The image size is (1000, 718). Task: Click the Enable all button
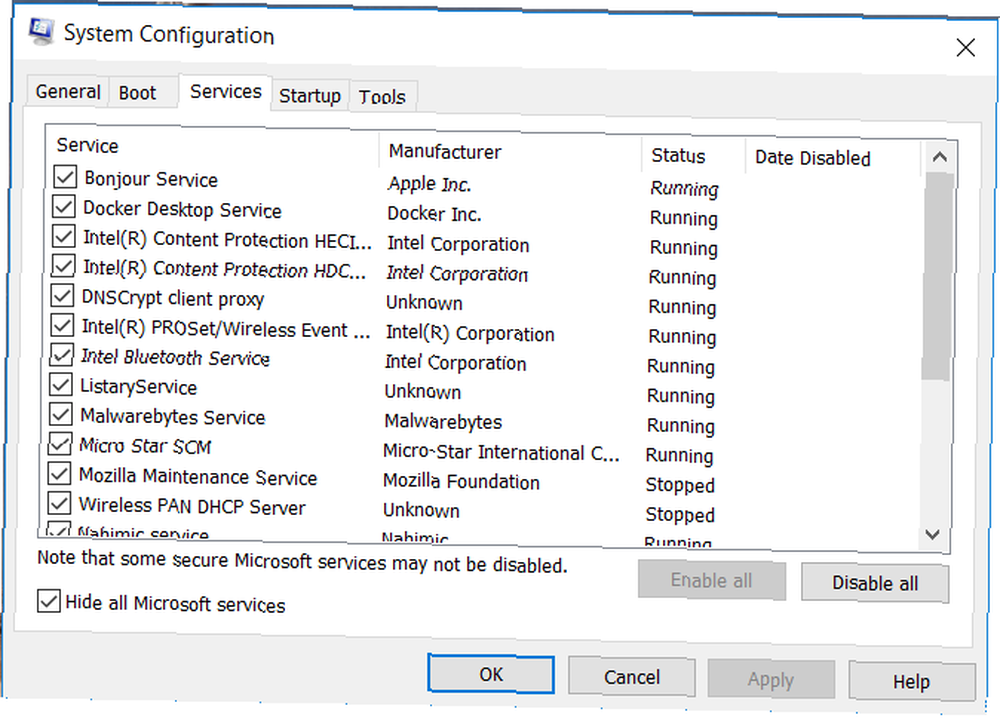click(712, 581)
